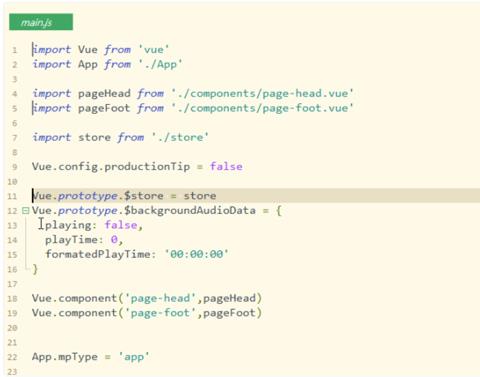Click the false value after productionTip
Image resolution: width=480 pixels, height=377 pixels.
click(x=226, y=166)
